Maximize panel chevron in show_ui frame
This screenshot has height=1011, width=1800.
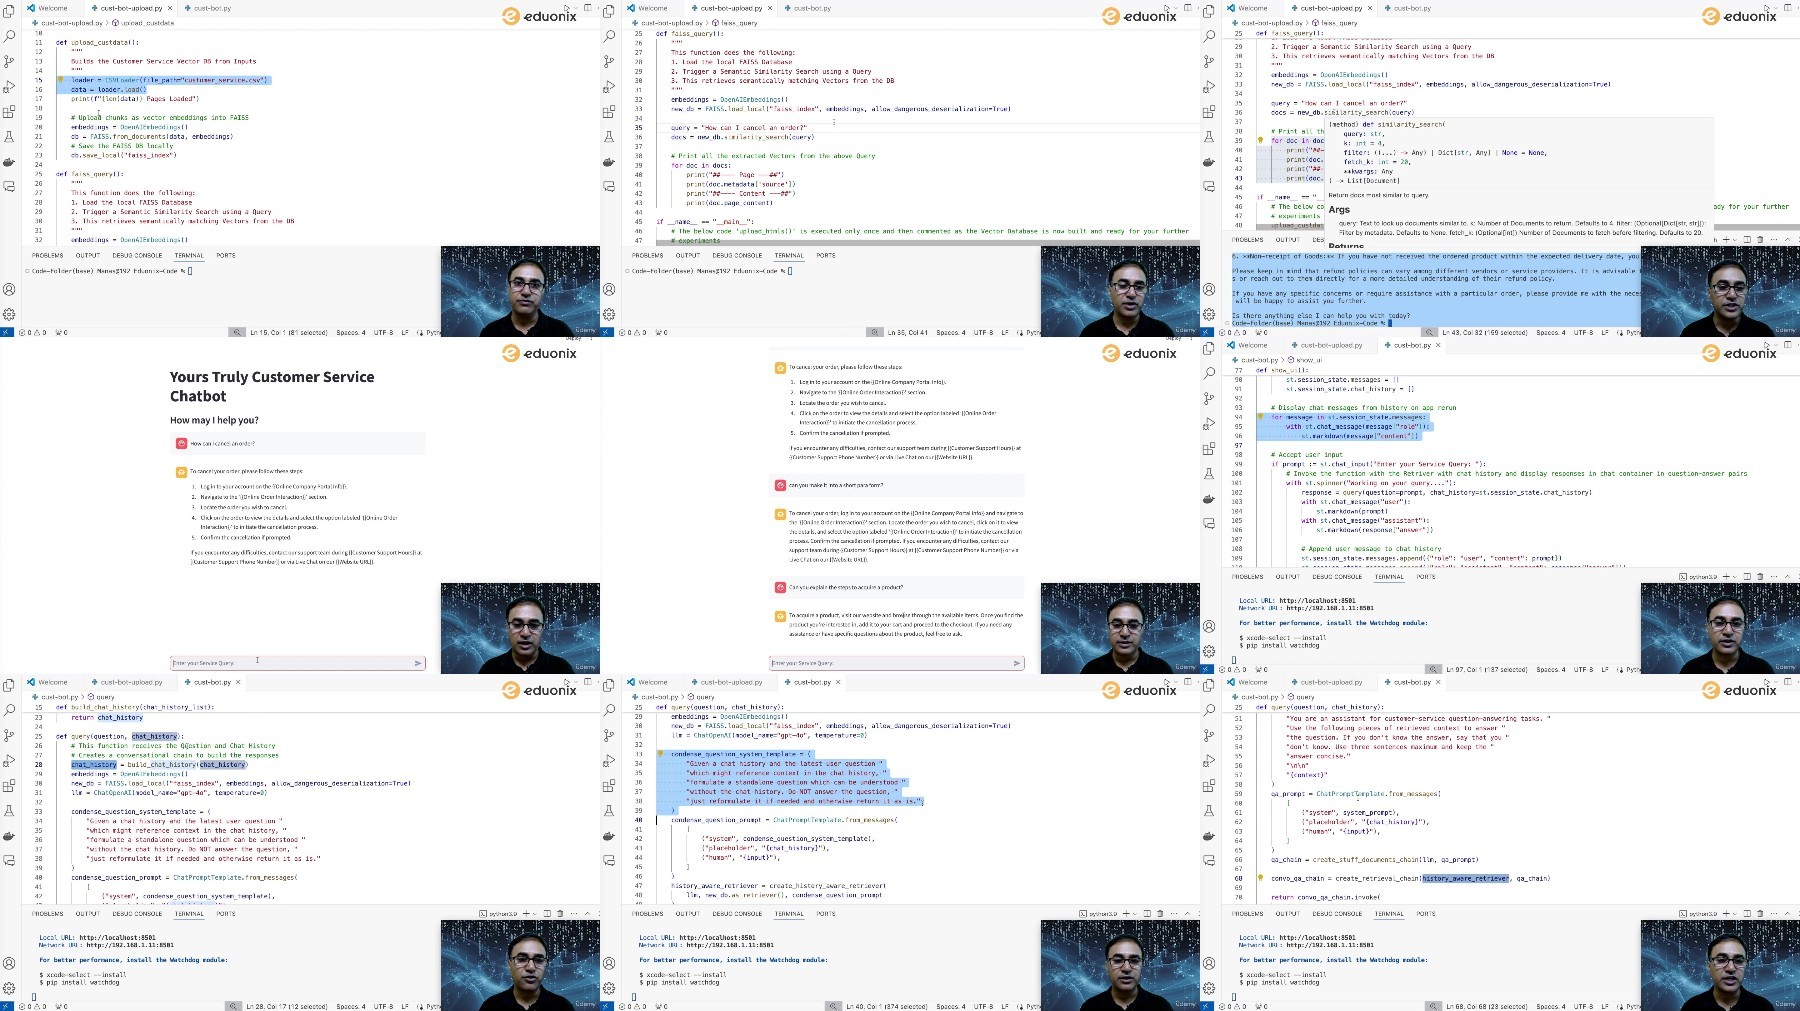point(1787,576)
